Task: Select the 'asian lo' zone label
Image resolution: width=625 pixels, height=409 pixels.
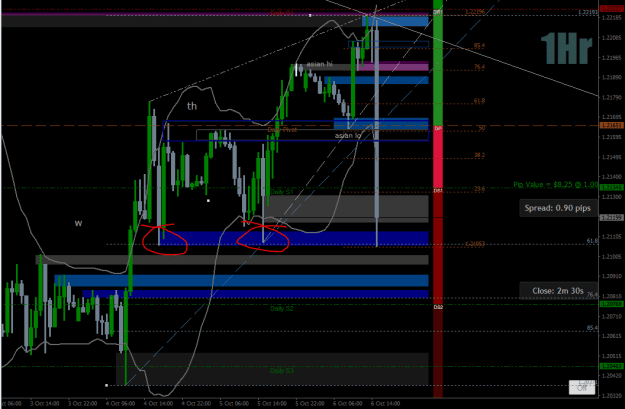Action: pos(348,136)
